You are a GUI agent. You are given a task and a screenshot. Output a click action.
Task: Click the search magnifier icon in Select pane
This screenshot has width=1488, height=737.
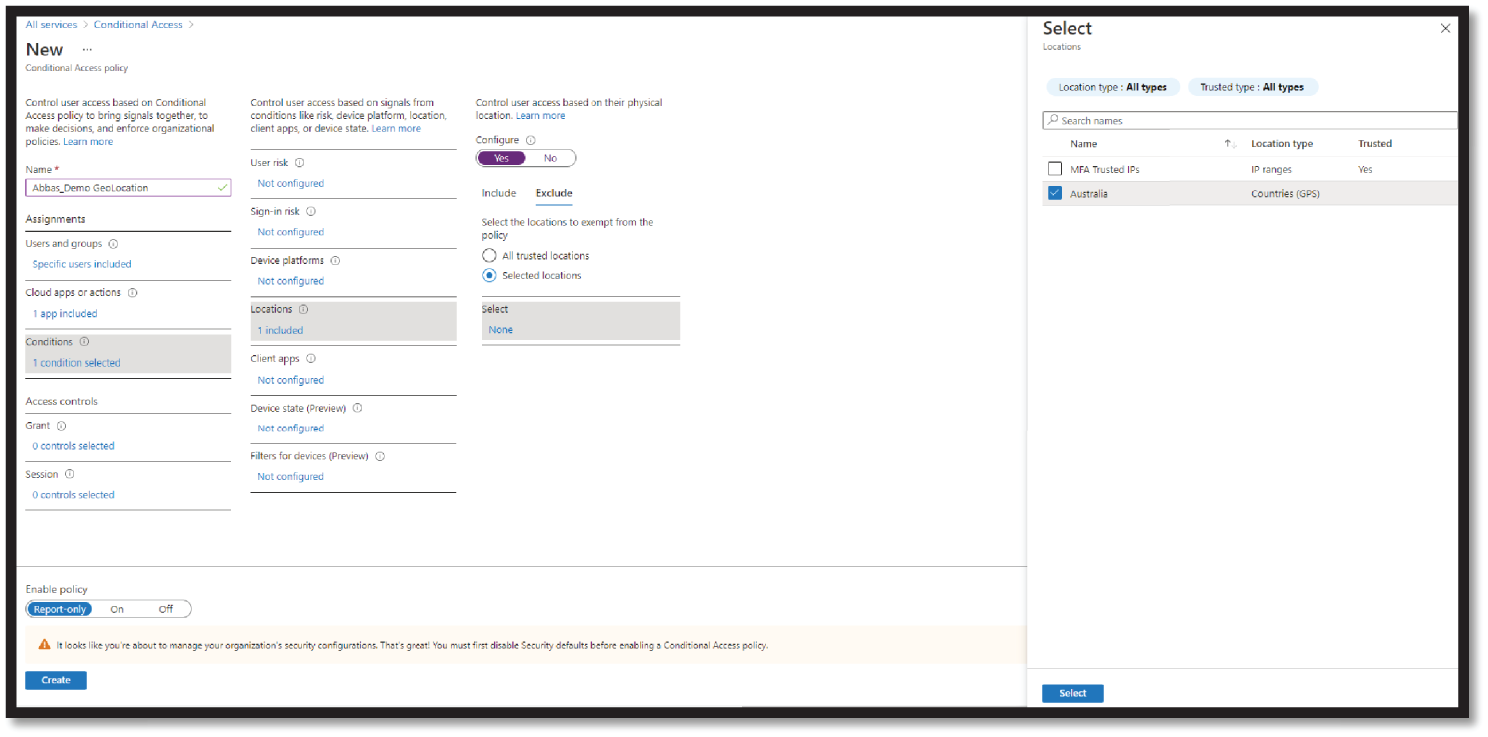click(1052, 121)
